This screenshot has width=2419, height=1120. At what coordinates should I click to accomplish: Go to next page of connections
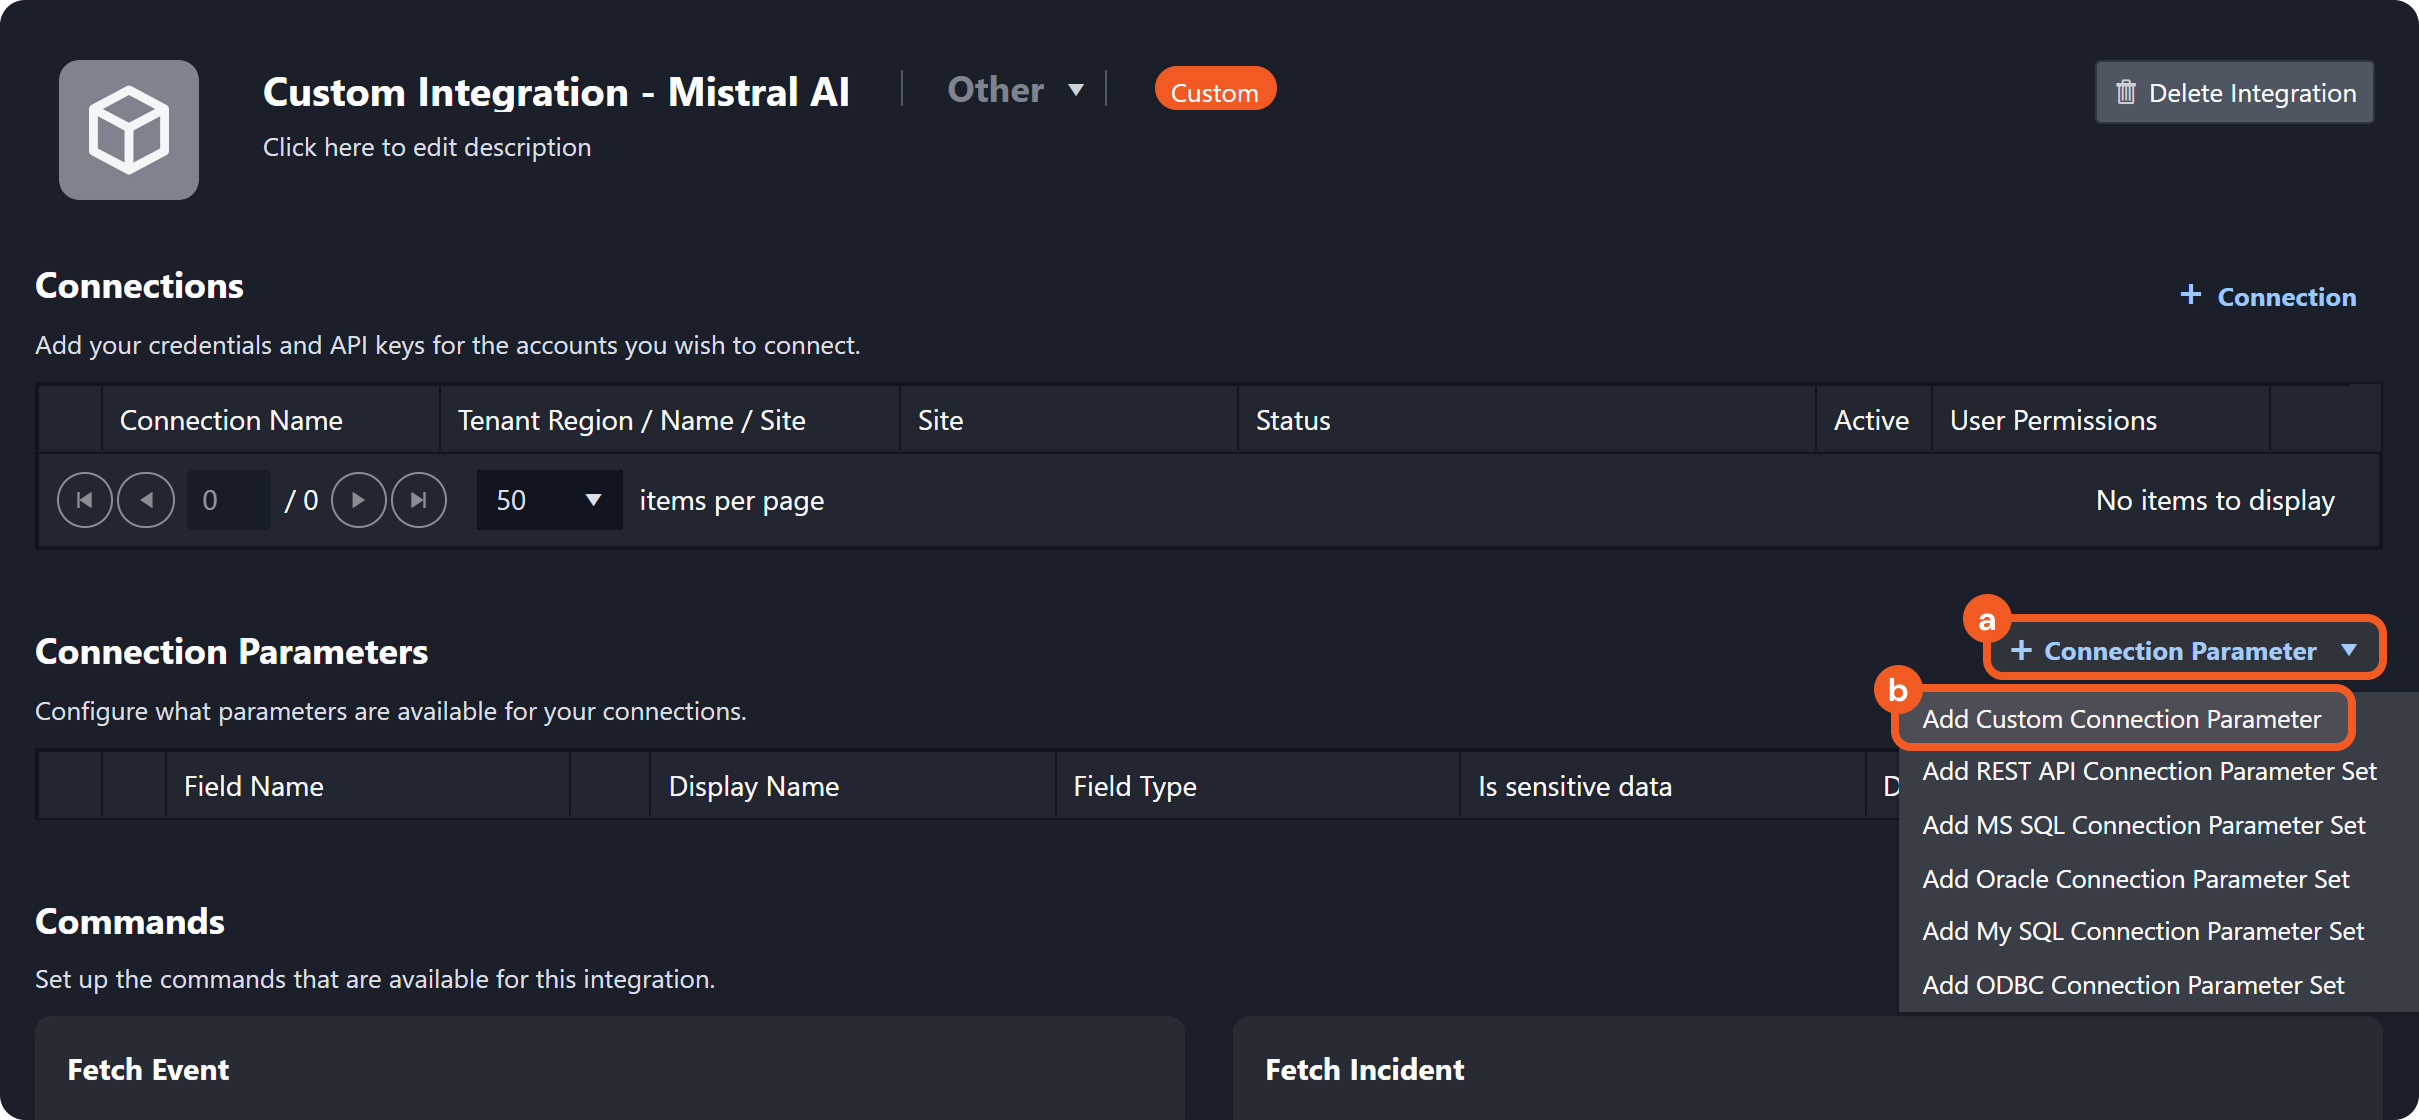pos(358,500)
